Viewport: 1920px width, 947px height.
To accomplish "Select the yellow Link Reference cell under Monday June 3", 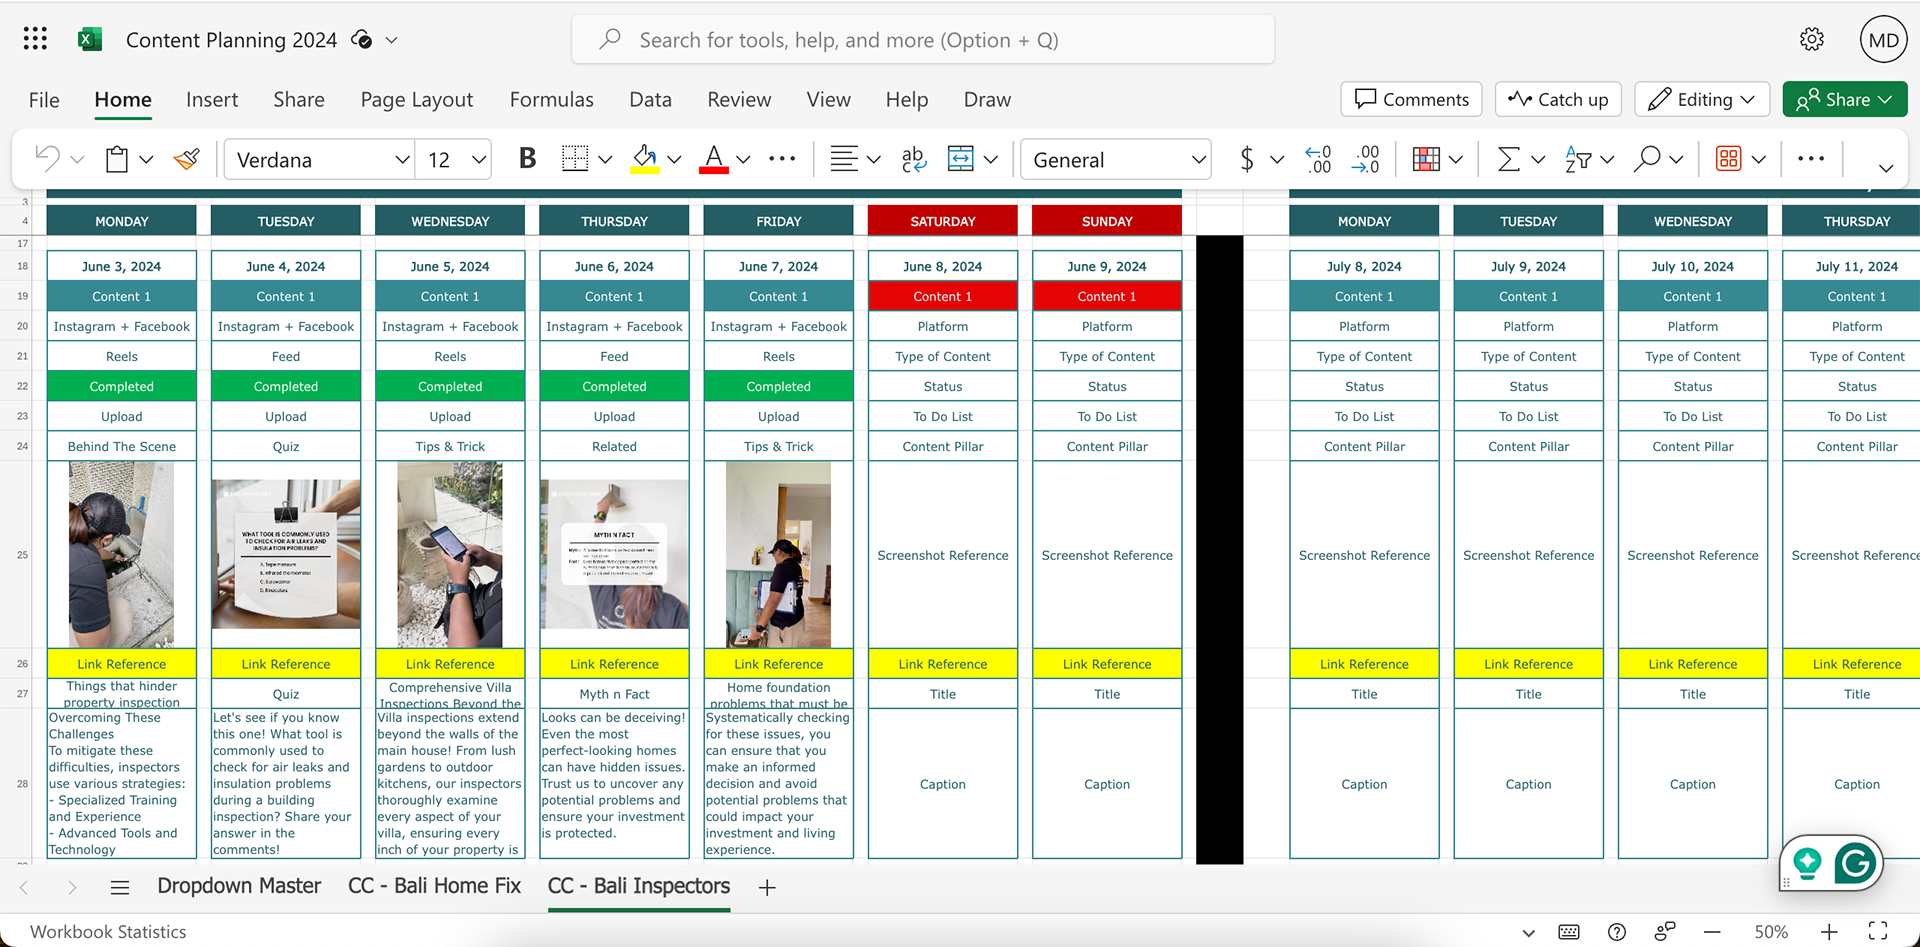I will [121, 664].
